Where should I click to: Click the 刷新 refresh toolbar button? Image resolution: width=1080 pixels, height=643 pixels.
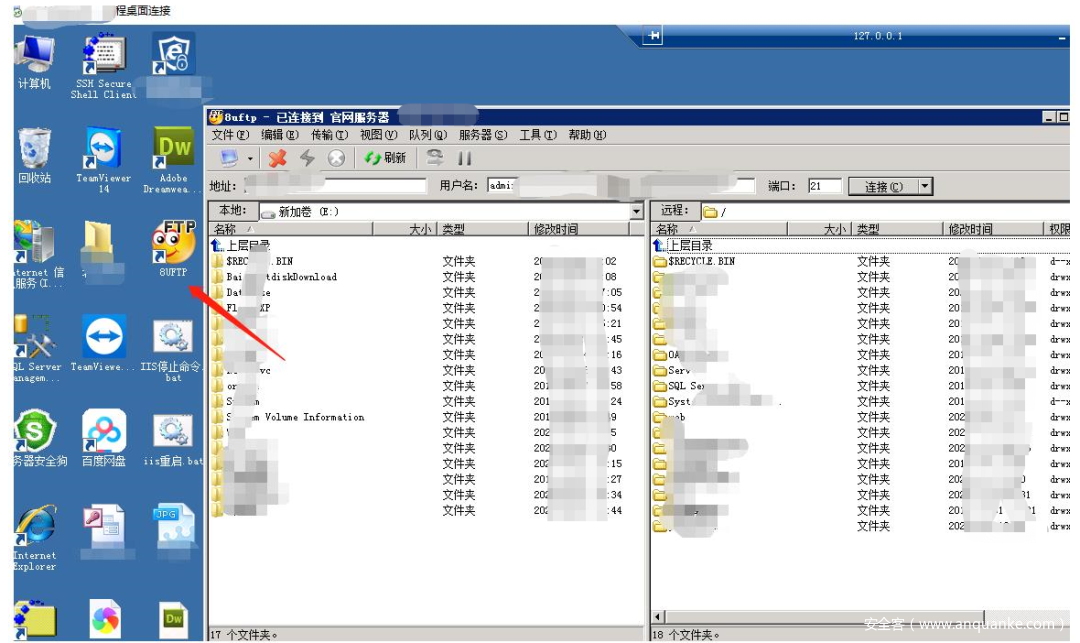pyautogui.click(x=386, y=158)
